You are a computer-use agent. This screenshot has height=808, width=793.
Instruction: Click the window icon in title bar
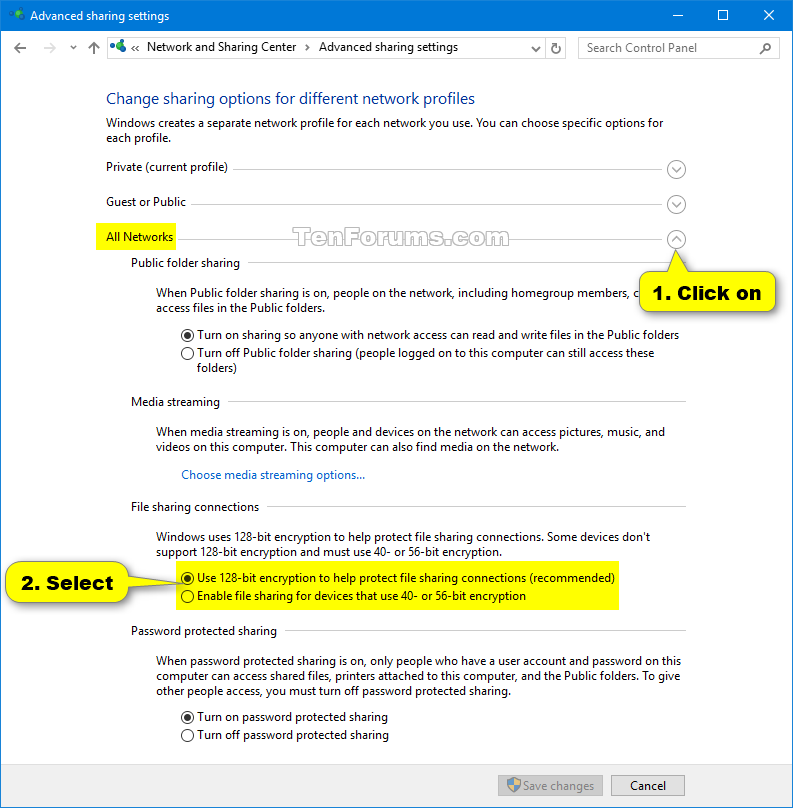click(17, 14)
